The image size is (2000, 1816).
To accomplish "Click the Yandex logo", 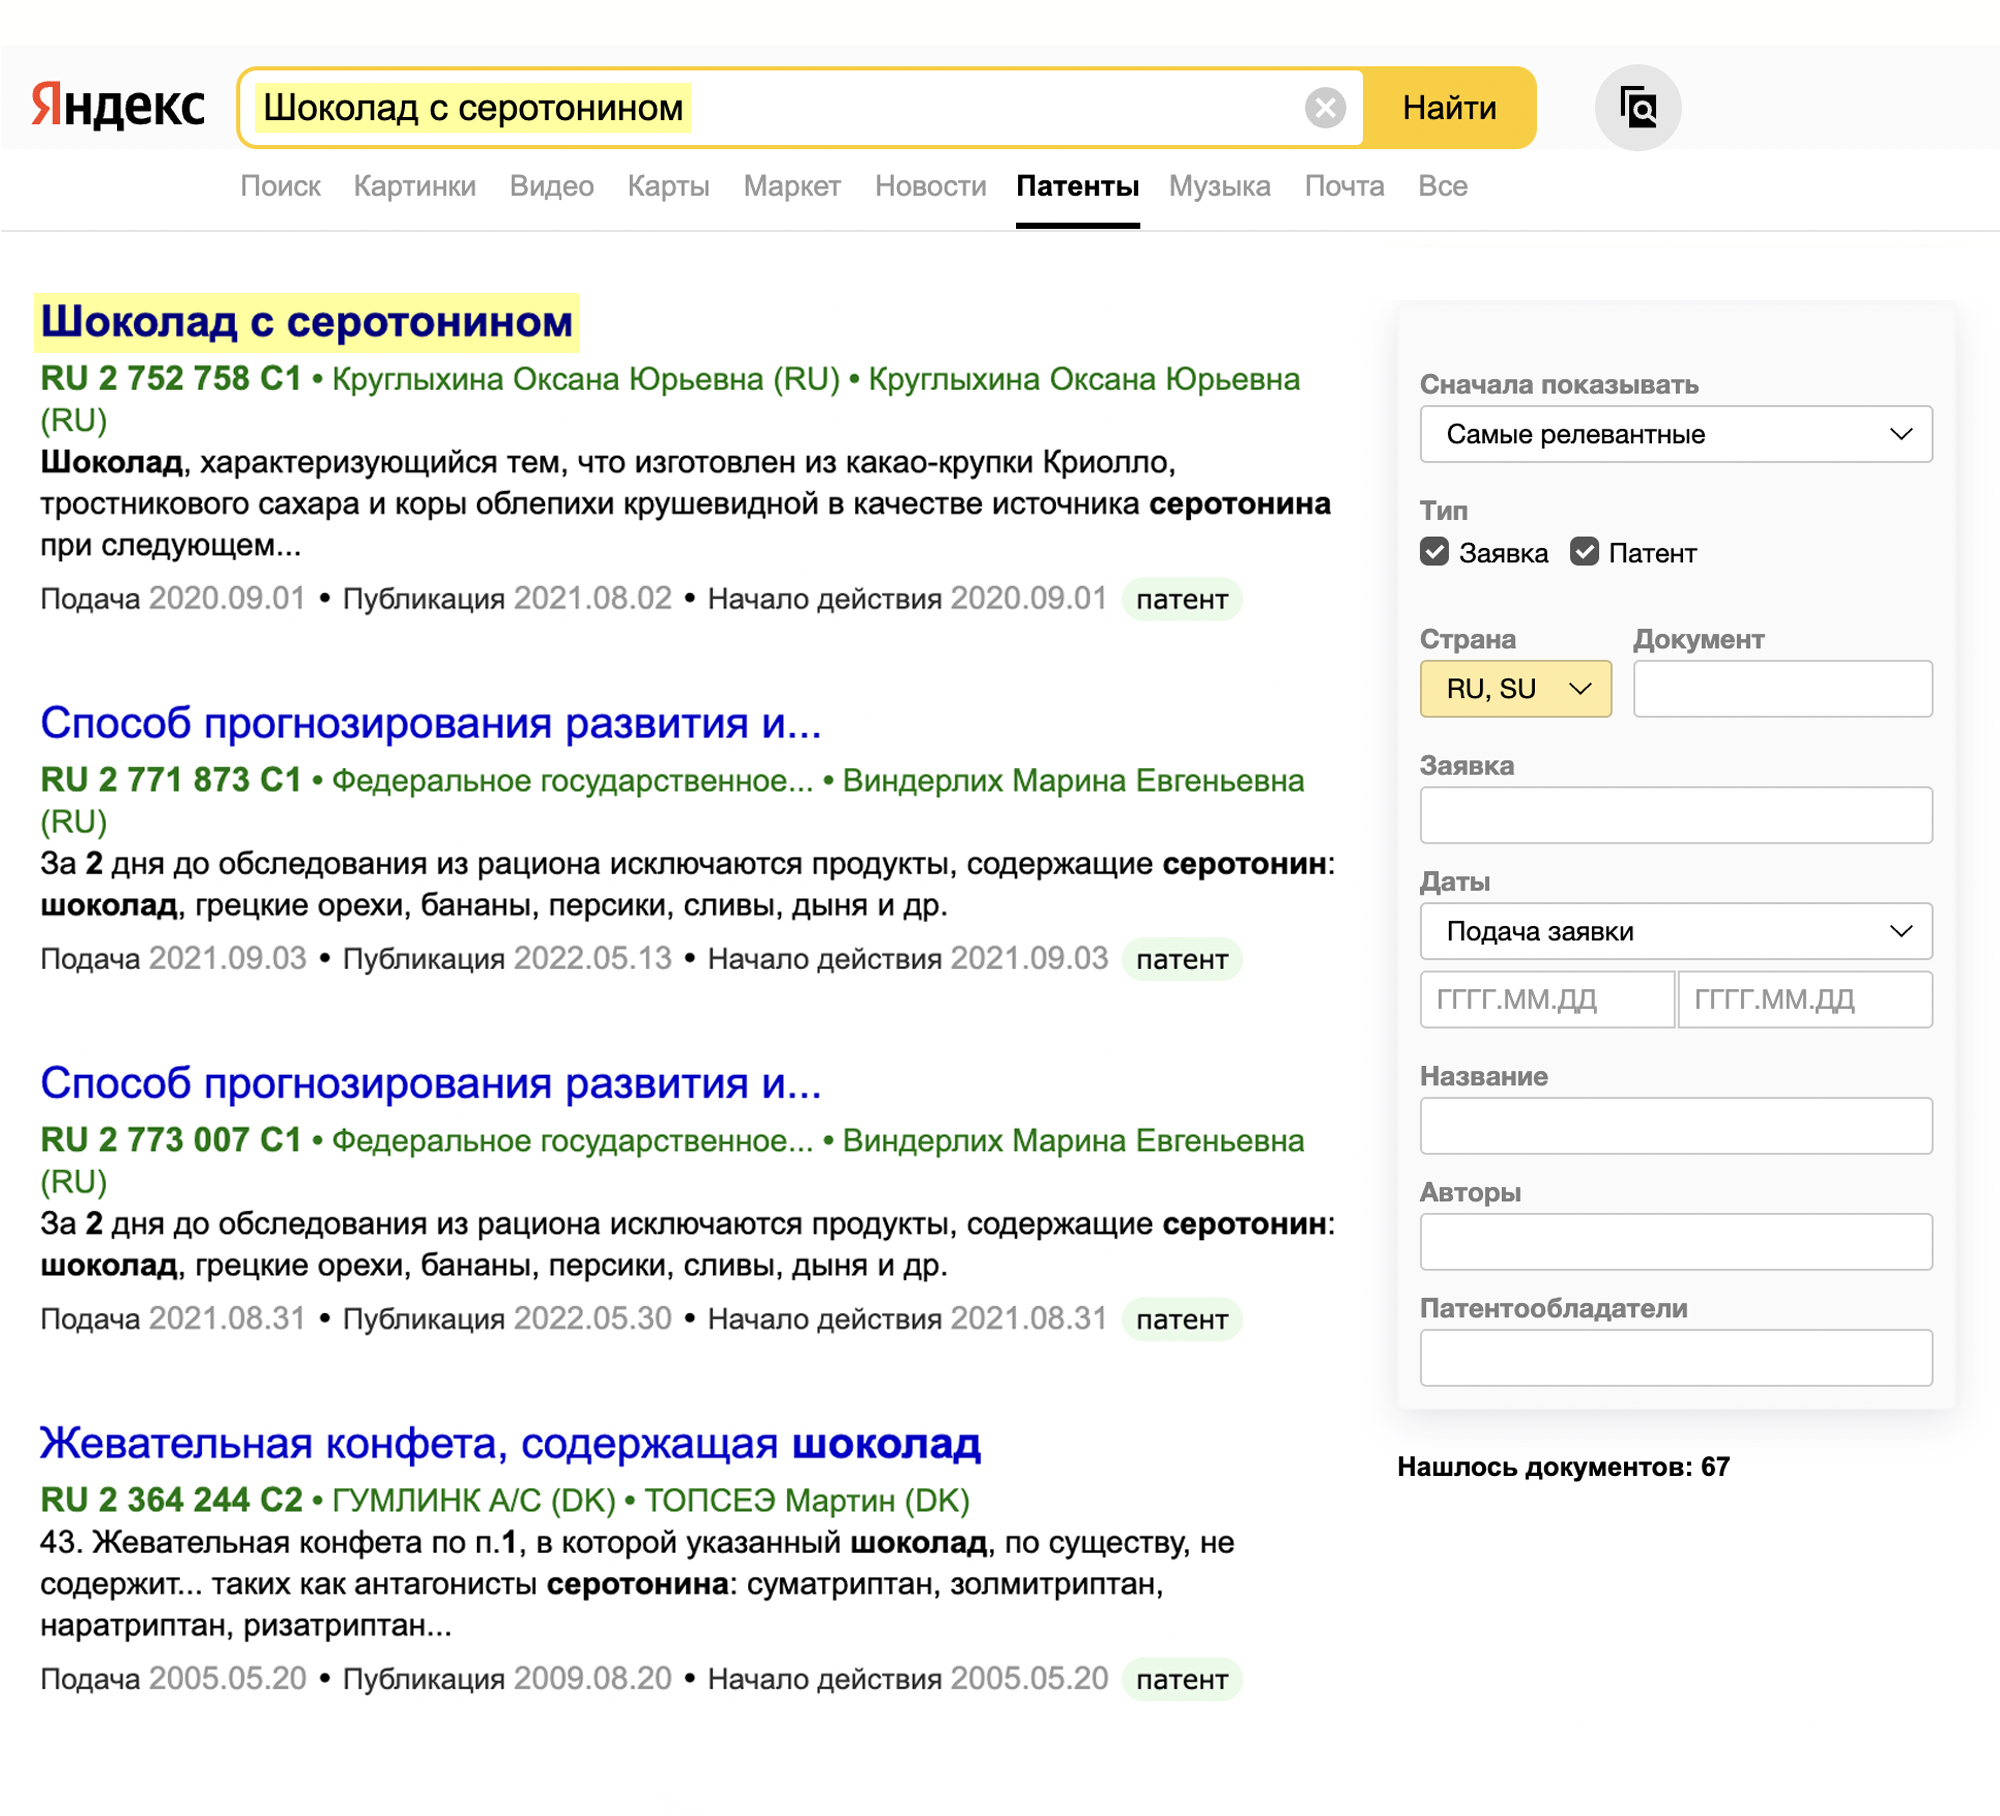I will pos(118,106).
